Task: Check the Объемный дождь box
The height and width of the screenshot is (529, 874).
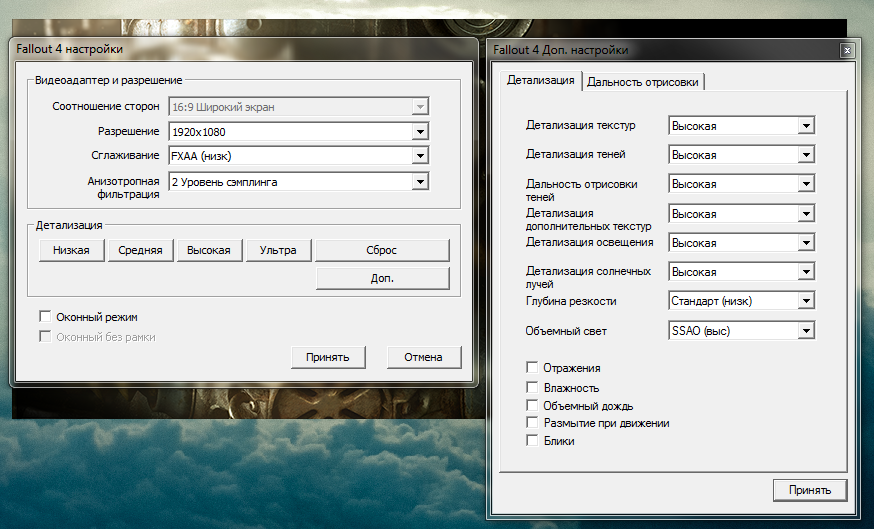Action: pyautogui.click(x=532, y=405)
